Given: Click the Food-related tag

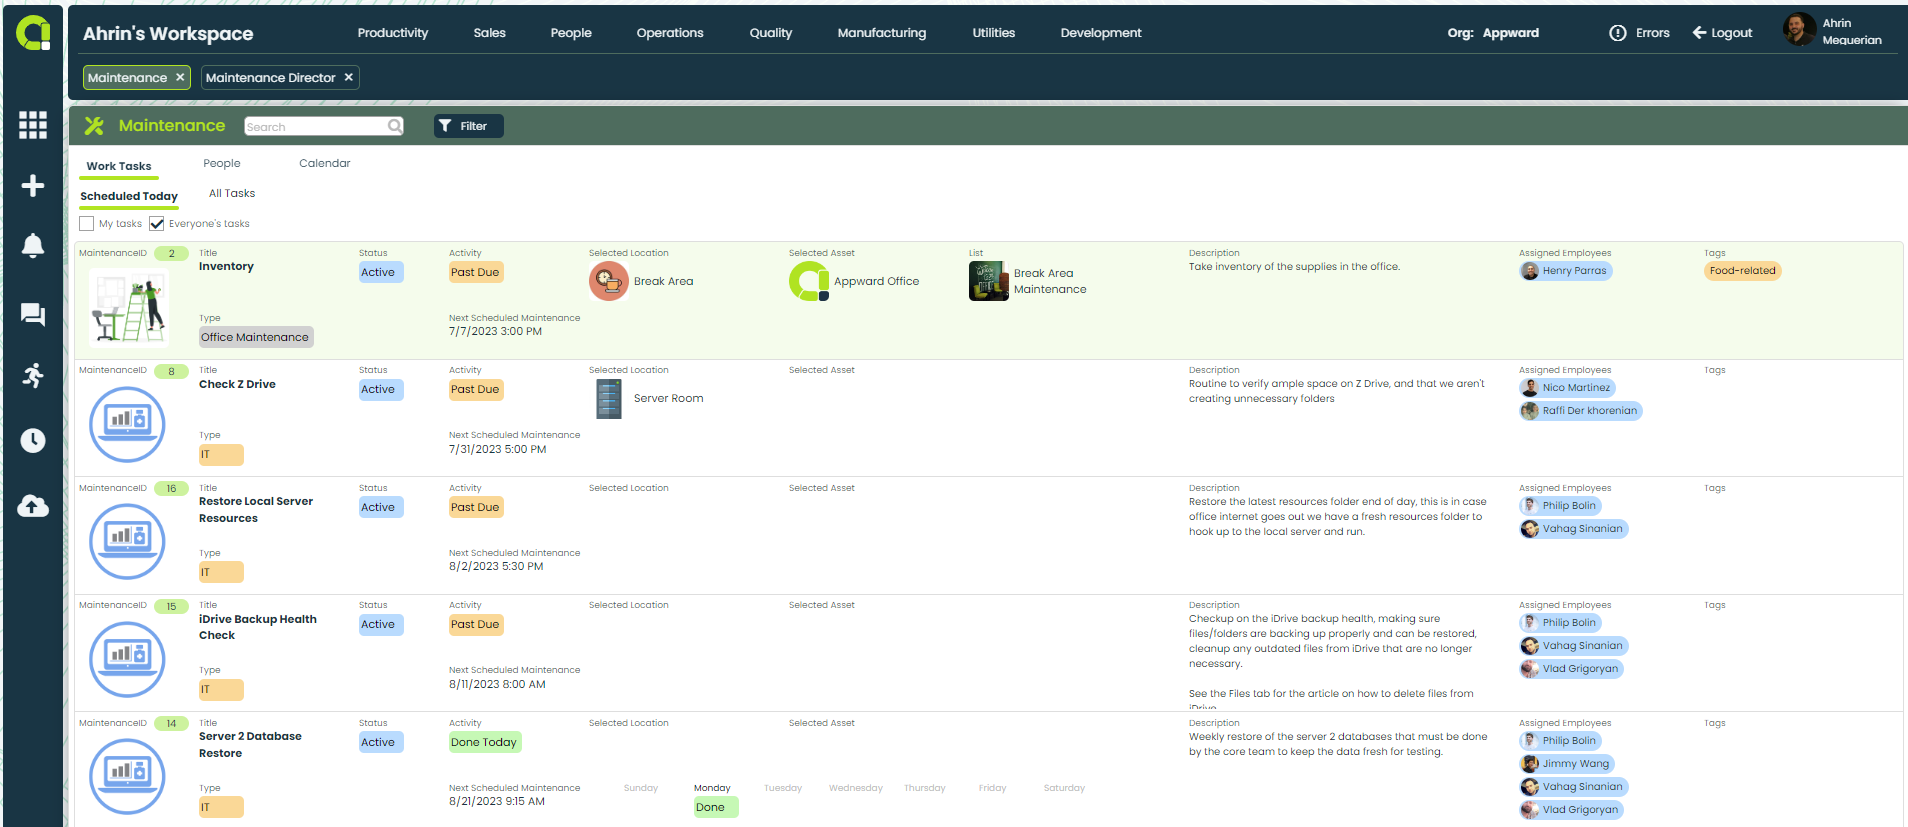Looking at the screenshot, I should tap(1743, 271).
